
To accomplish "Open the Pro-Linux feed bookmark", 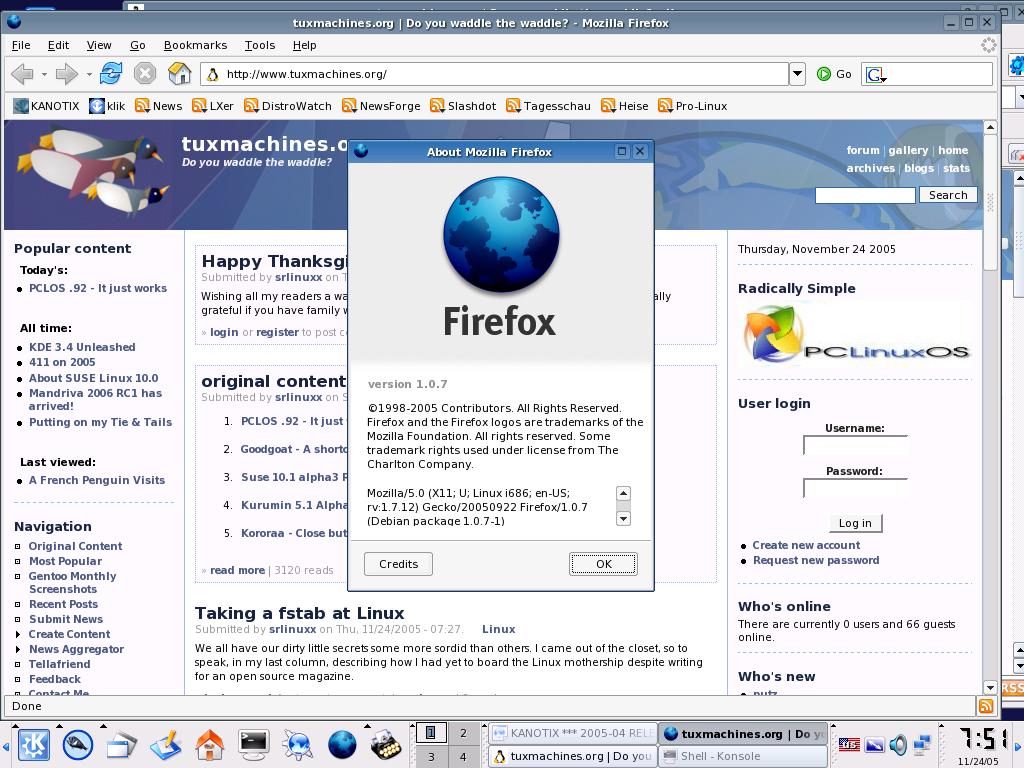I will point(692,106).
